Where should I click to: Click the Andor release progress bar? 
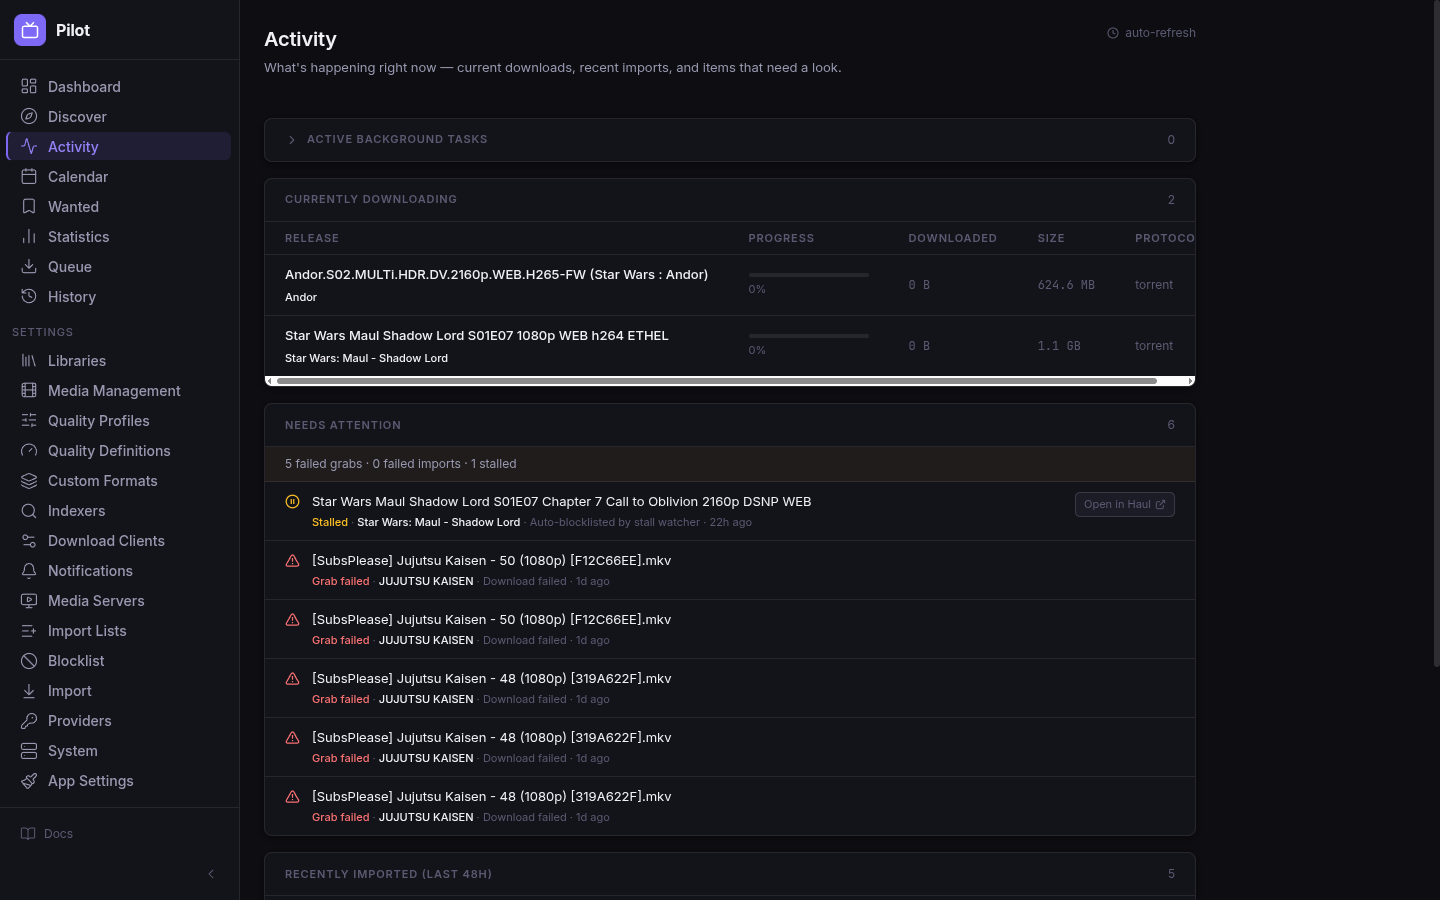(x=808, y=275)
